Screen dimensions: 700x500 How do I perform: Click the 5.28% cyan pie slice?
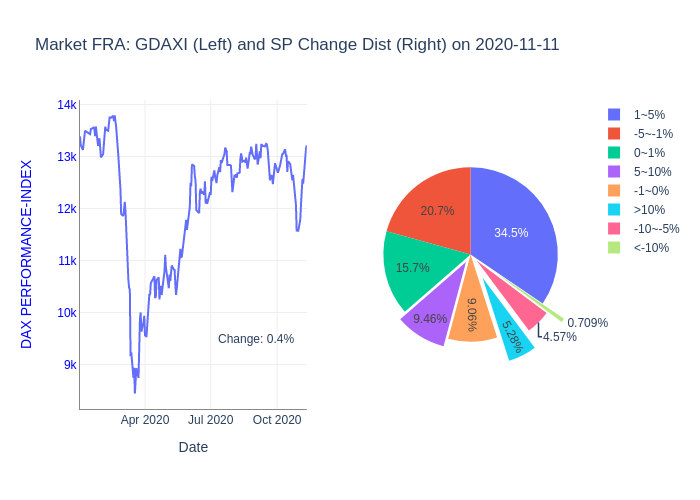pyautogui.click(x=511, y=337)
